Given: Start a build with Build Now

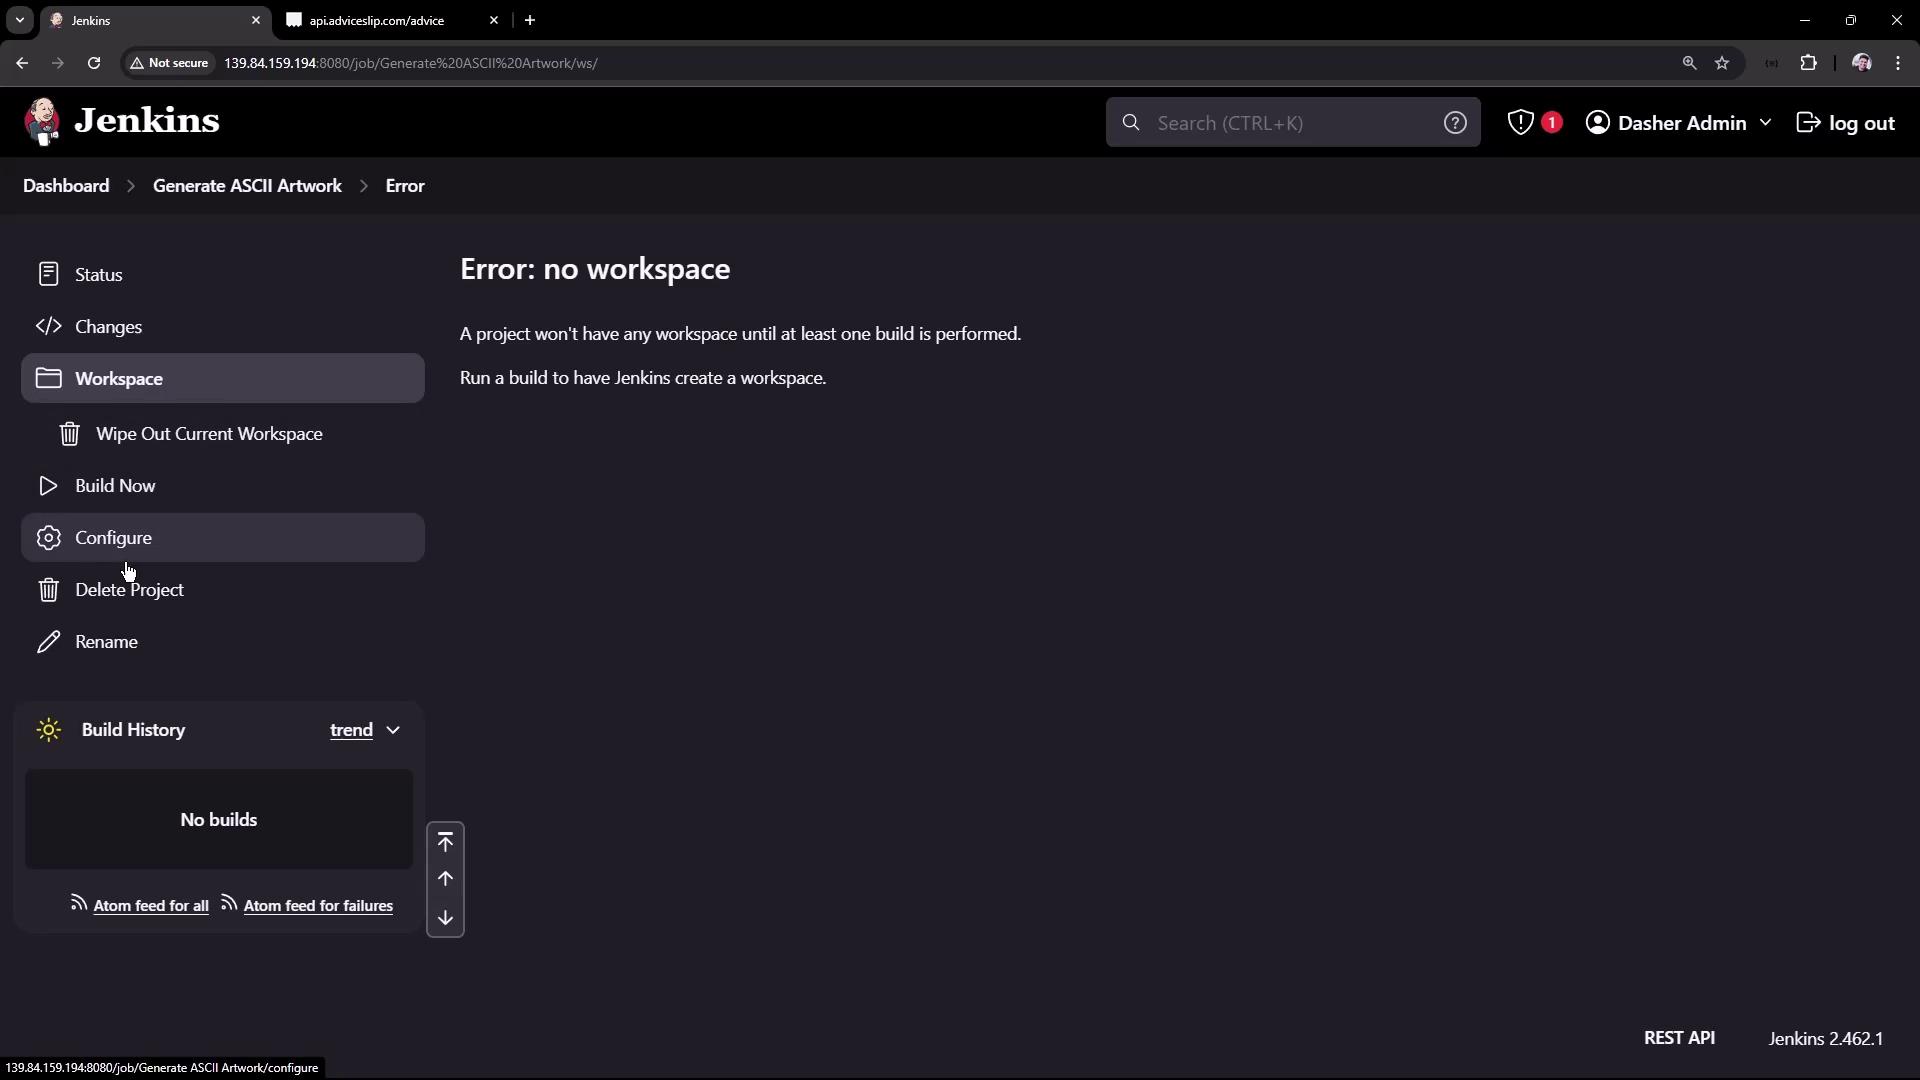Looking at the screenshot, I should click(x=115, y=486).
